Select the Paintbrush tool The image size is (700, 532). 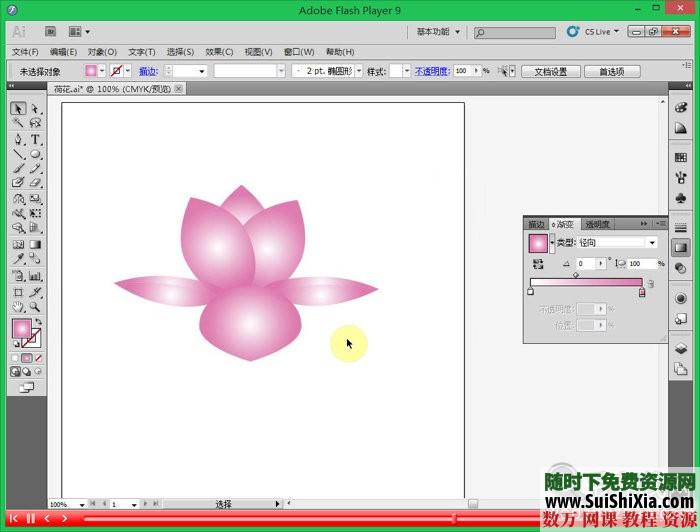(x=18, y=168)
